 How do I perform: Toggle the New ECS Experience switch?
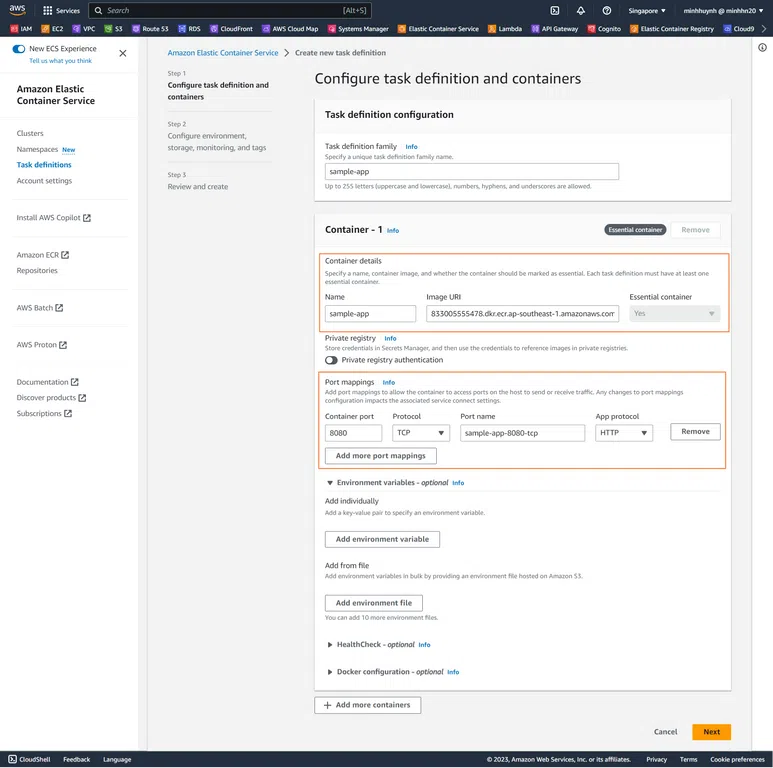point(19,48)
